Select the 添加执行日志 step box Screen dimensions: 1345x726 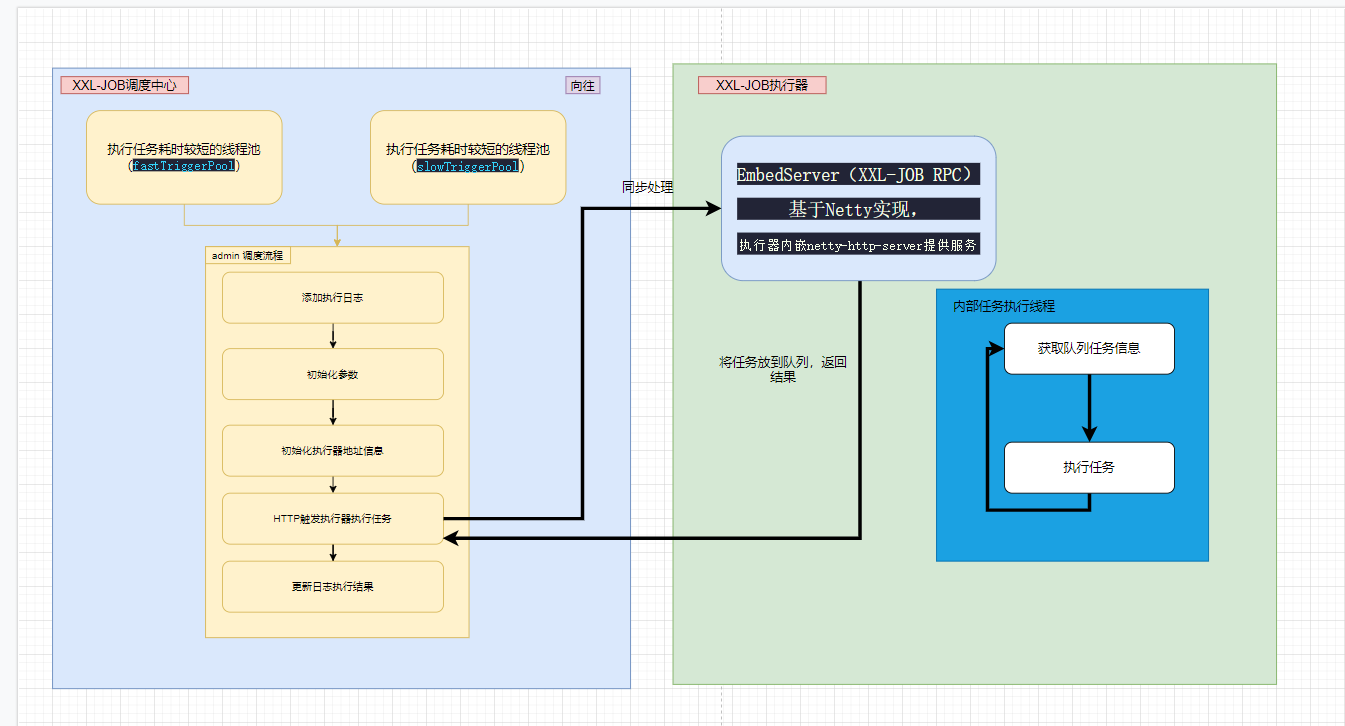point(333,298)
